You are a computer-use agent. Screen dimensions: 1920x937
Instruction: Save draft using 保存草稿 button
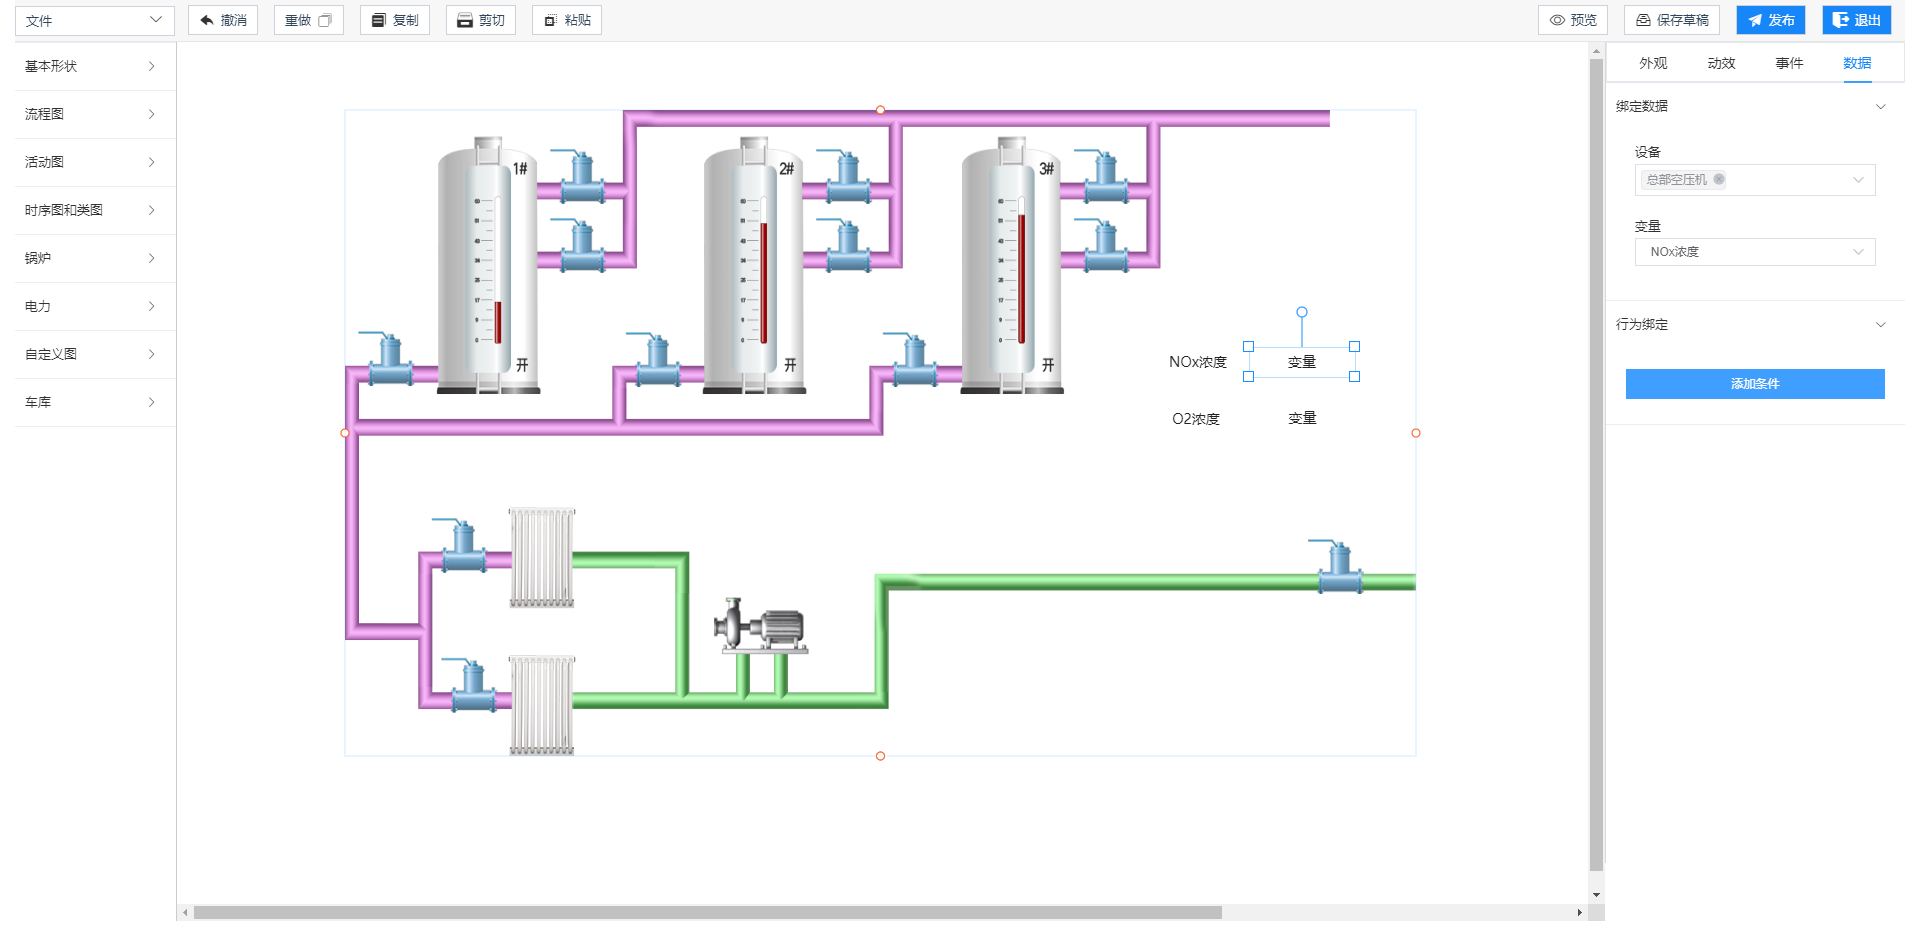click(x=1671, y=20)
